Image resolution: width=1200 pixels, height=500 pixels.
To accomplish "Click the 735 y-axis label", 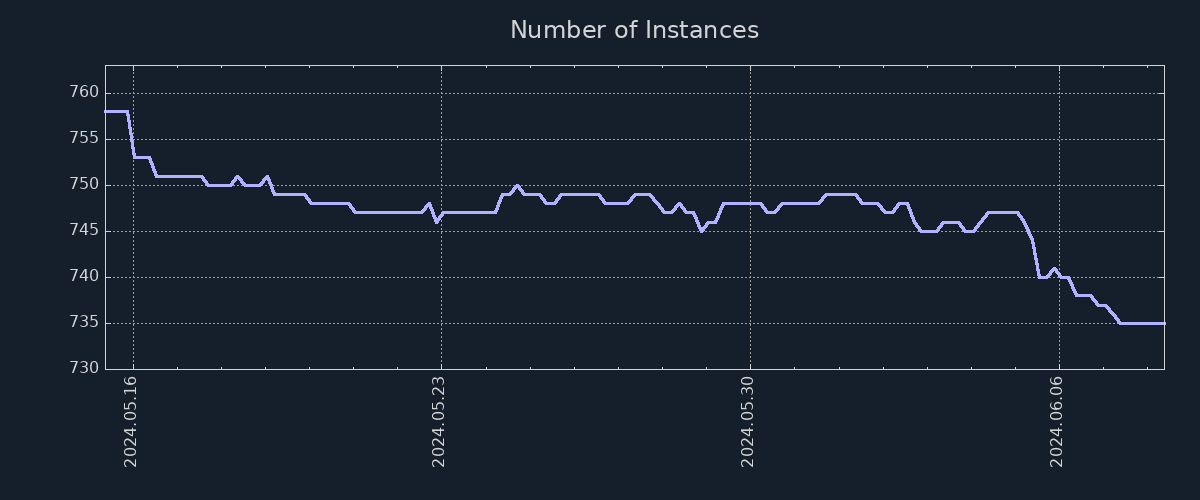I will coord(85,323).
